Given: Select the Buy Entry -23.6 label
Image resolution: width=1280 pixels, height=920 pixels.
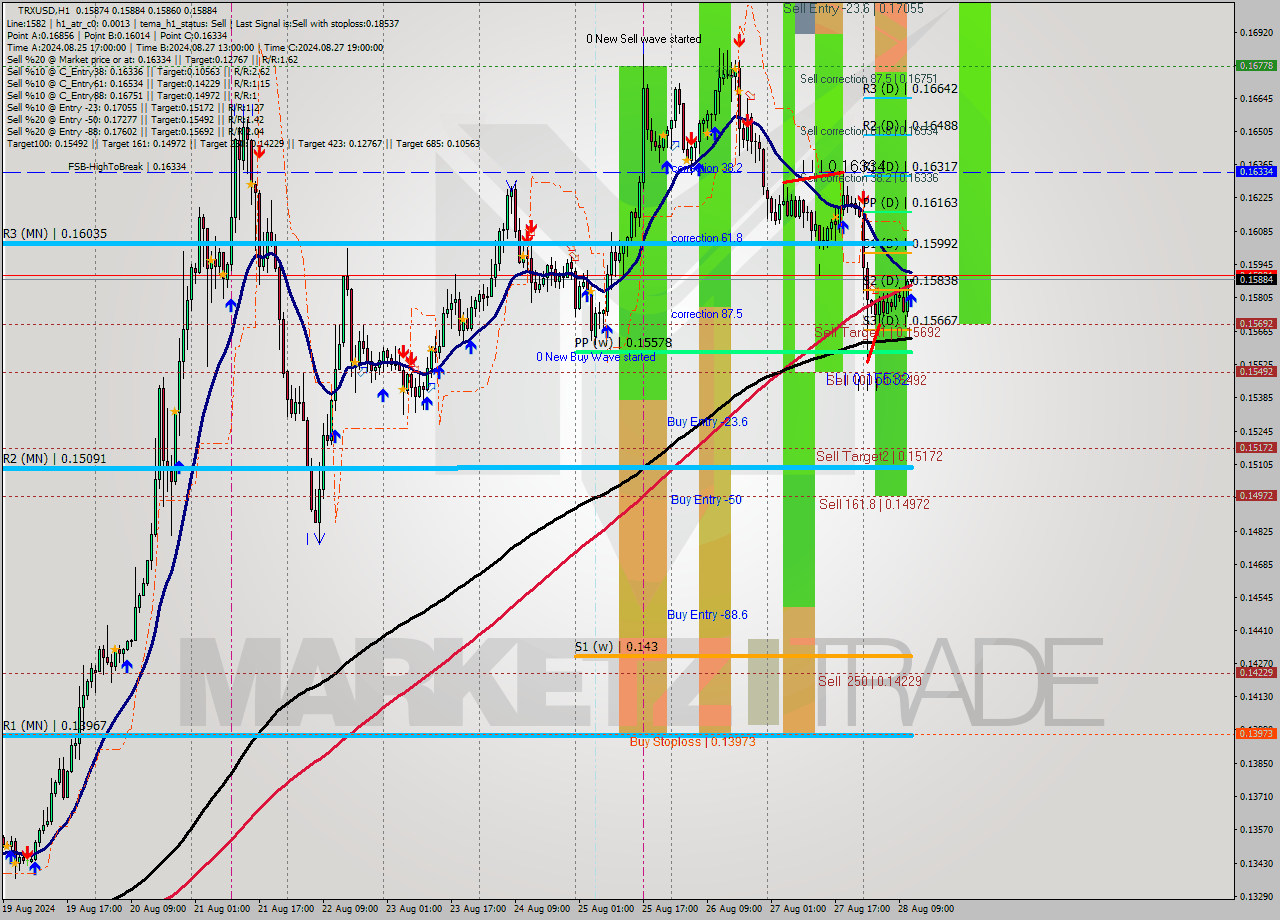Looking at the screenshot, I should tap(708, 422).
